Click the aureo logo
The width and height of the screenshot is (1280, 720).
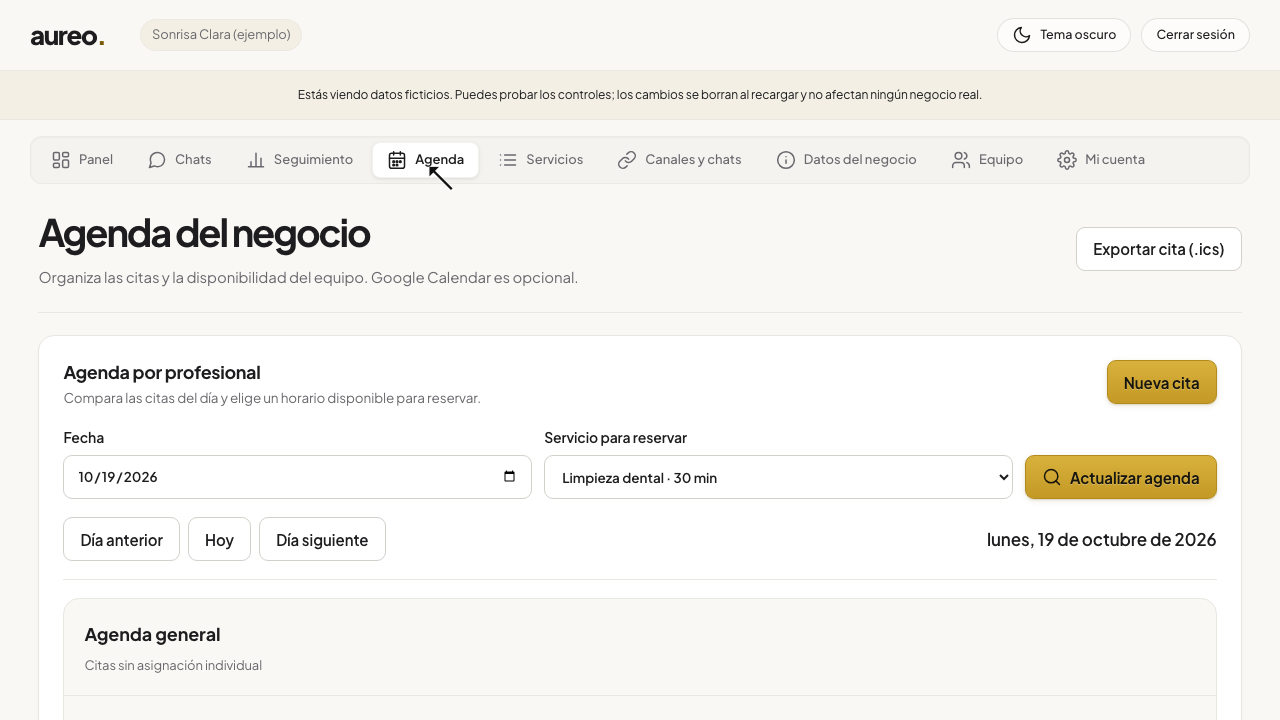(x=67, y=36)
